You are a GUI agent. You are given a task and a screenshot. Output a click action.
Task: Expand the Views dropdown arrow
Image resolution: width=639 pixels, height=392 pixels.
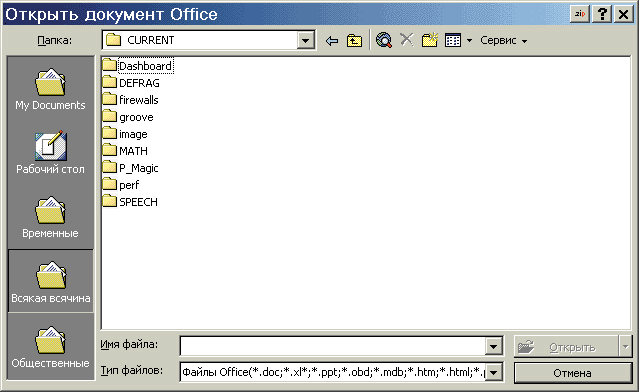pos(469,40)
